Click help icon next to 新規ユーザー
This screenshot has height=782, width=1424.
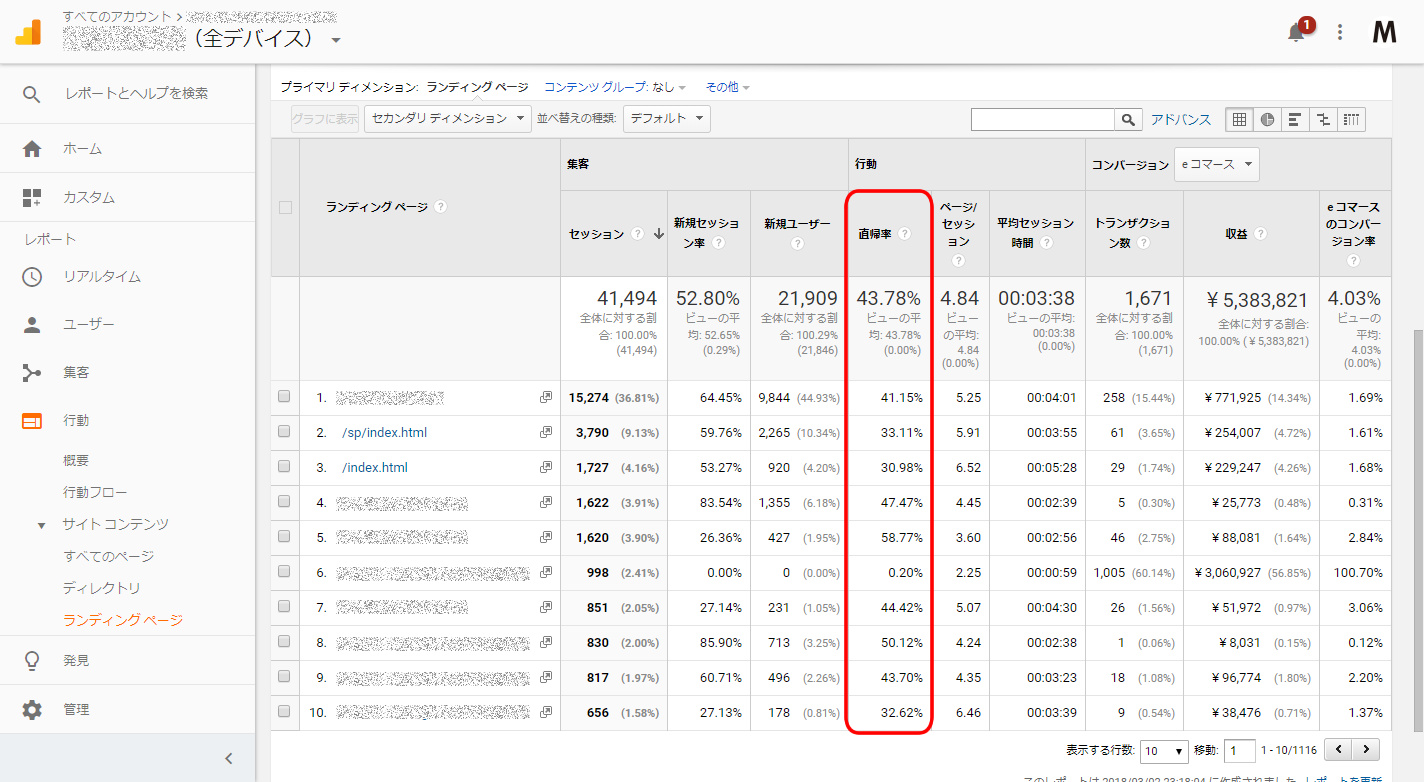click(x=799, y=242)
